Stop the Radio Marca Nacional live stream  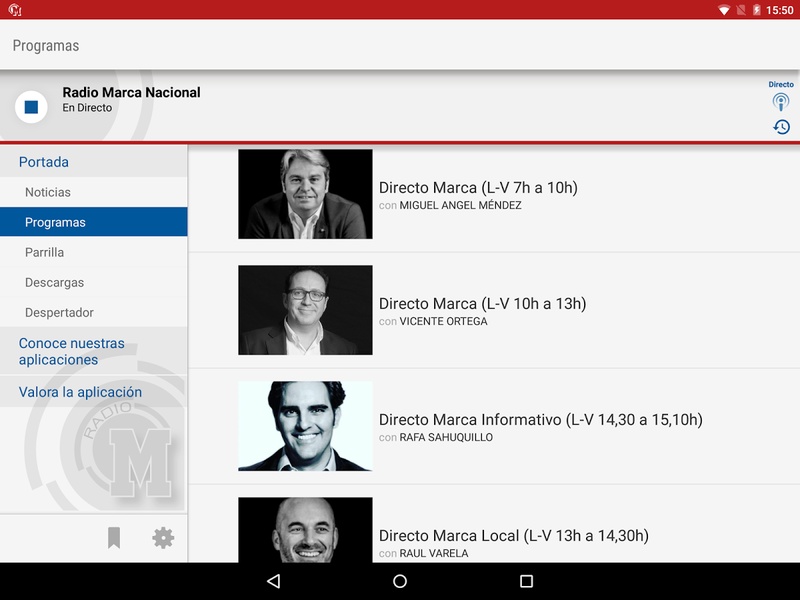pyautogui.click(x=31, y=107)
